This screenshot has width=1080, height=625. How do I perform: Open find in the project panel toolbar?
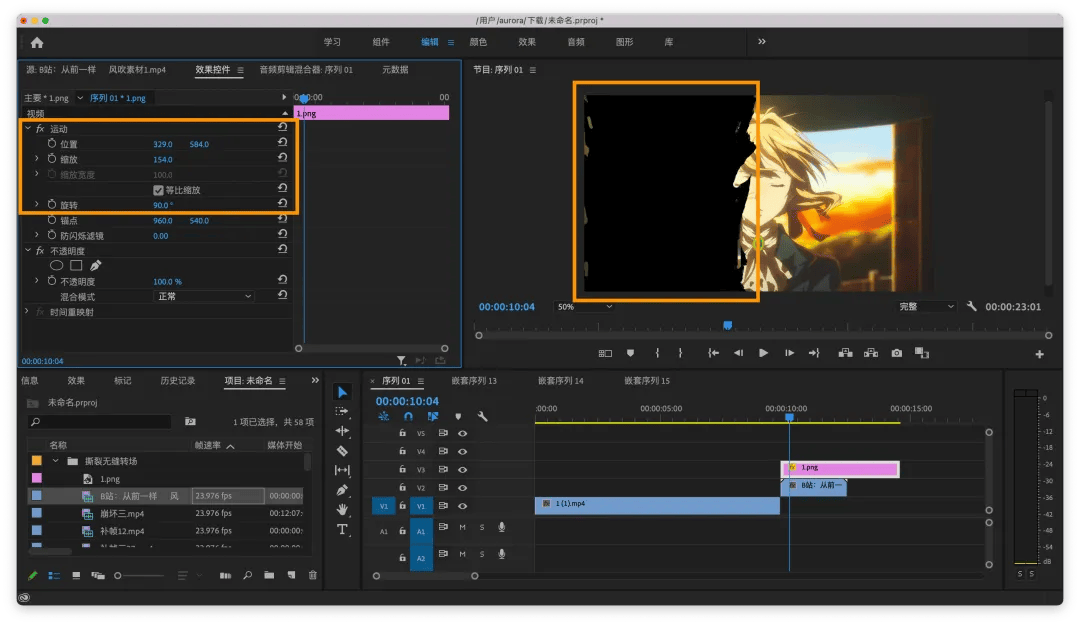247,575
